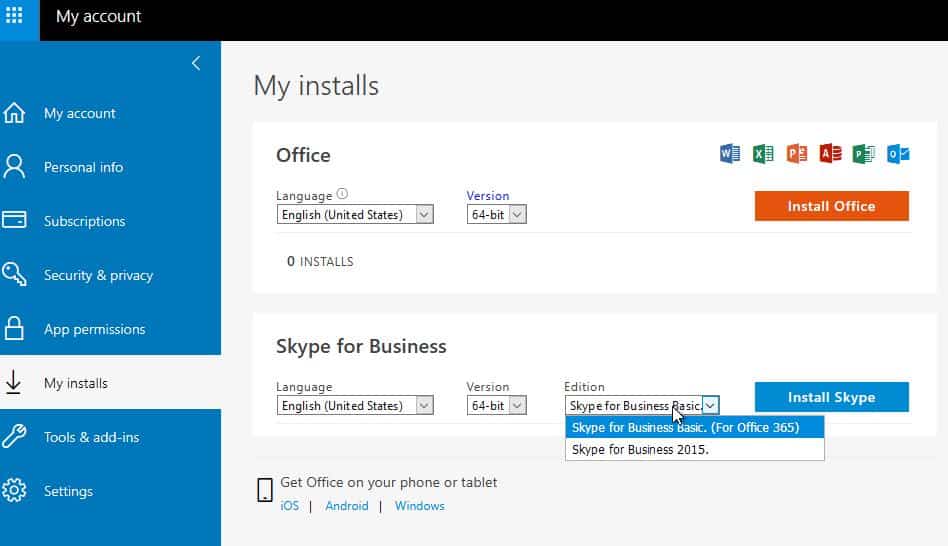Click the My account header title
The width and height of the screenshot is (948, 546).
[99, 16]
